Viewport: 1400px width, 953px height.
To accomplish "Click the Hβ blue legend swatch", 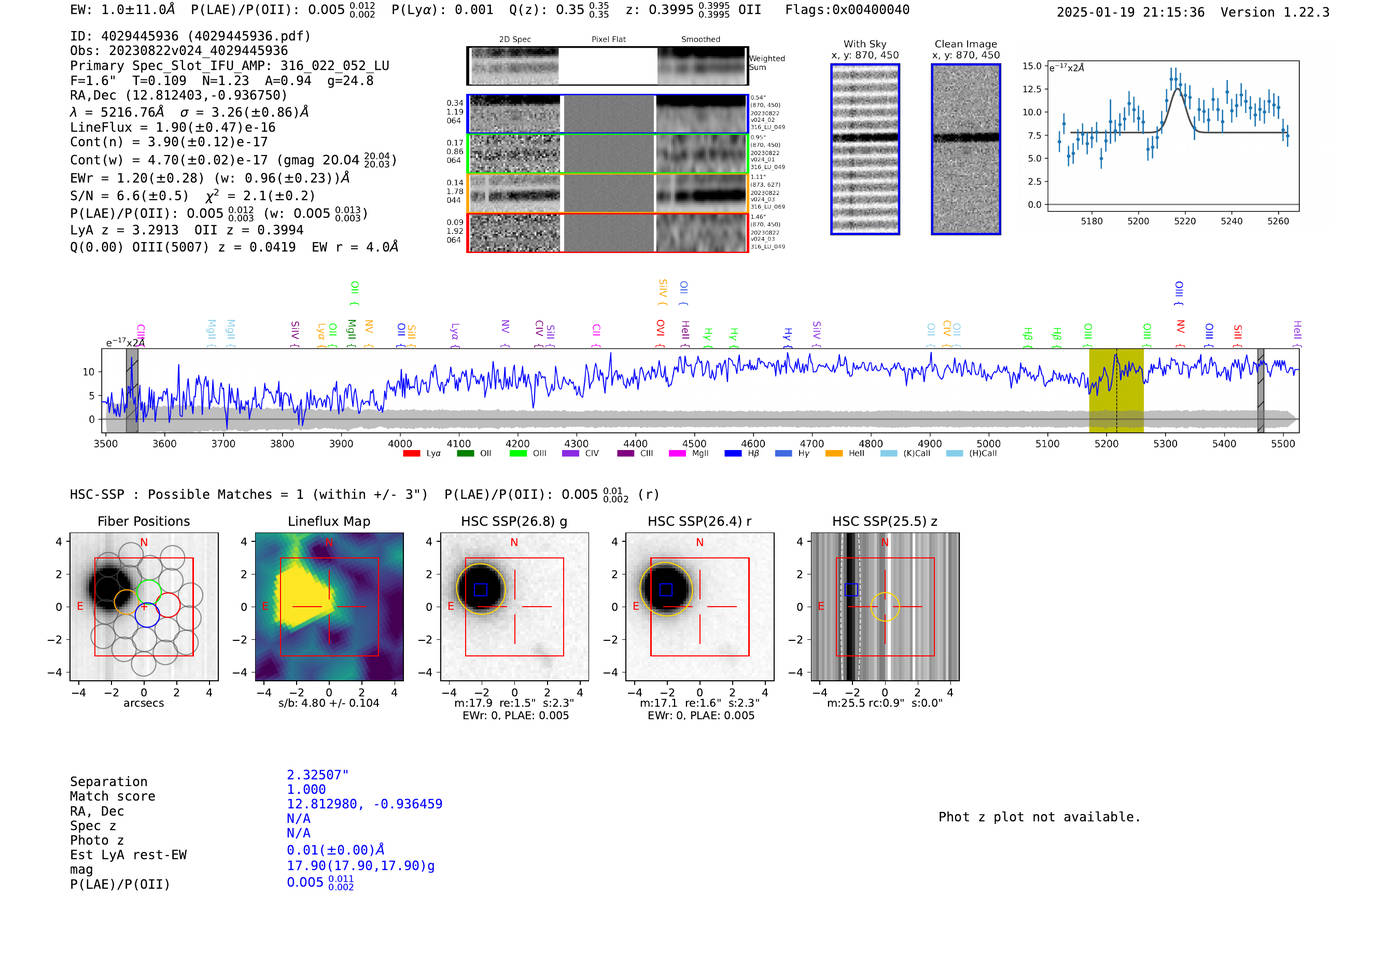I will [x=733, y=454].
